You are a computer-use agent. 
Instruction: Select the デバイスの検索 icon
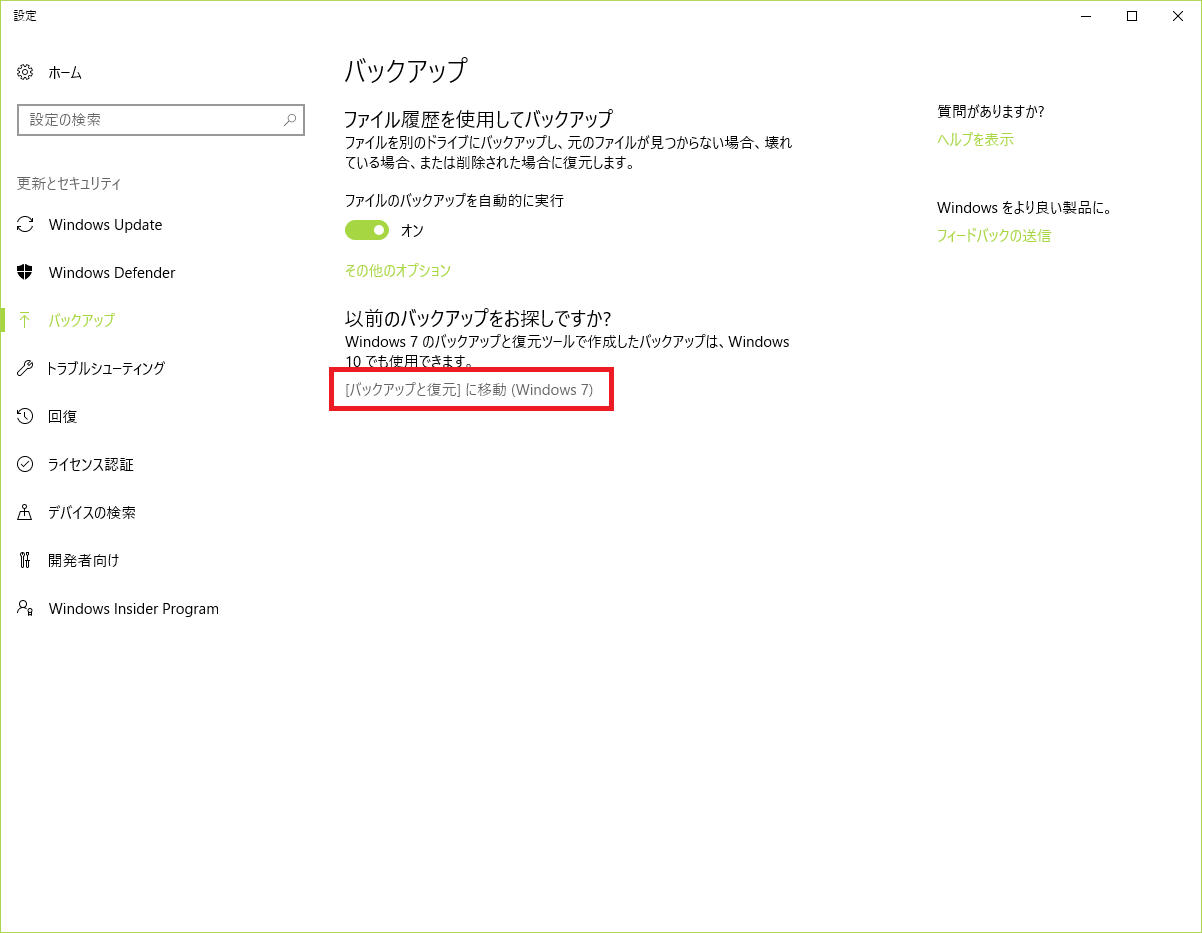pos(25,512)
